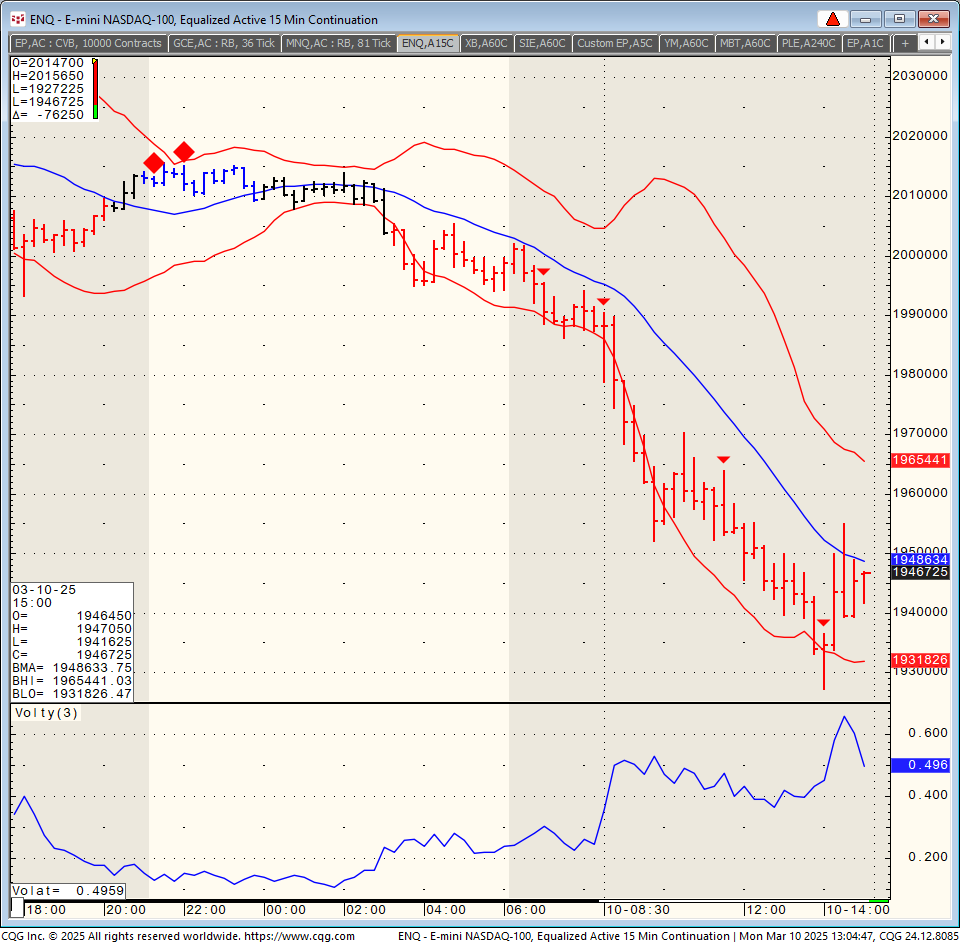Click the O=2014700 header value box

tap(48, 63)
